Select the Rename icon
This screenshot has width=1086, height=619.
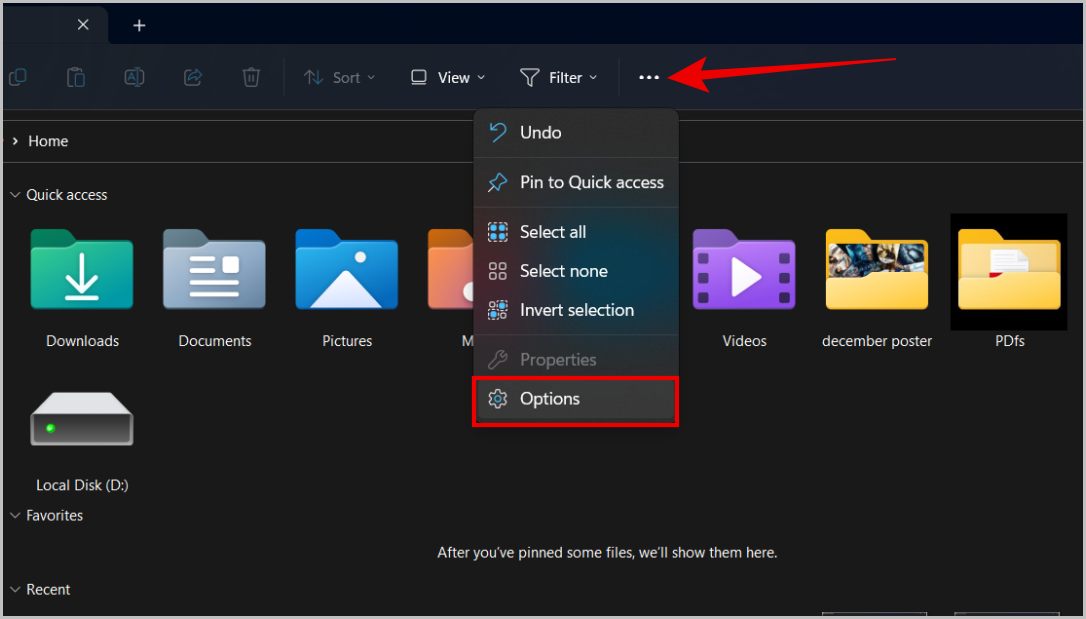pyautogui.click(x=134, y=77)
